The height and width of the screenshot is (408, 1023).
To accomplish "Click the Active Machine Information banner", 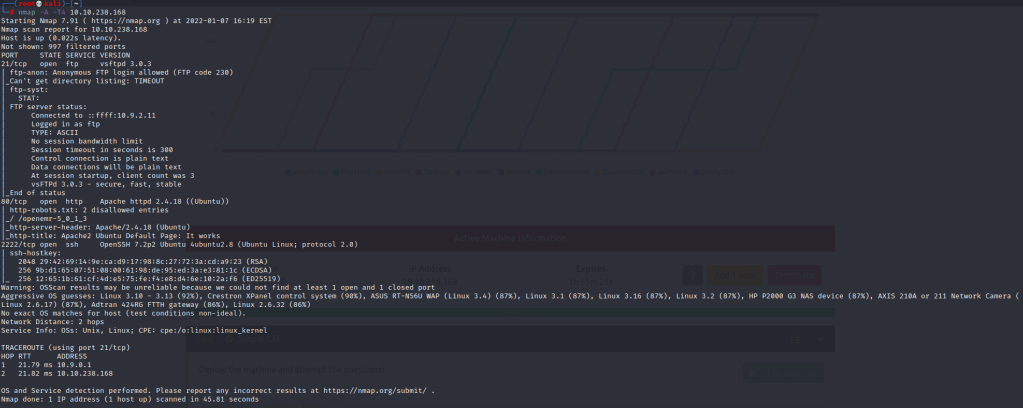I will [511, 237].
